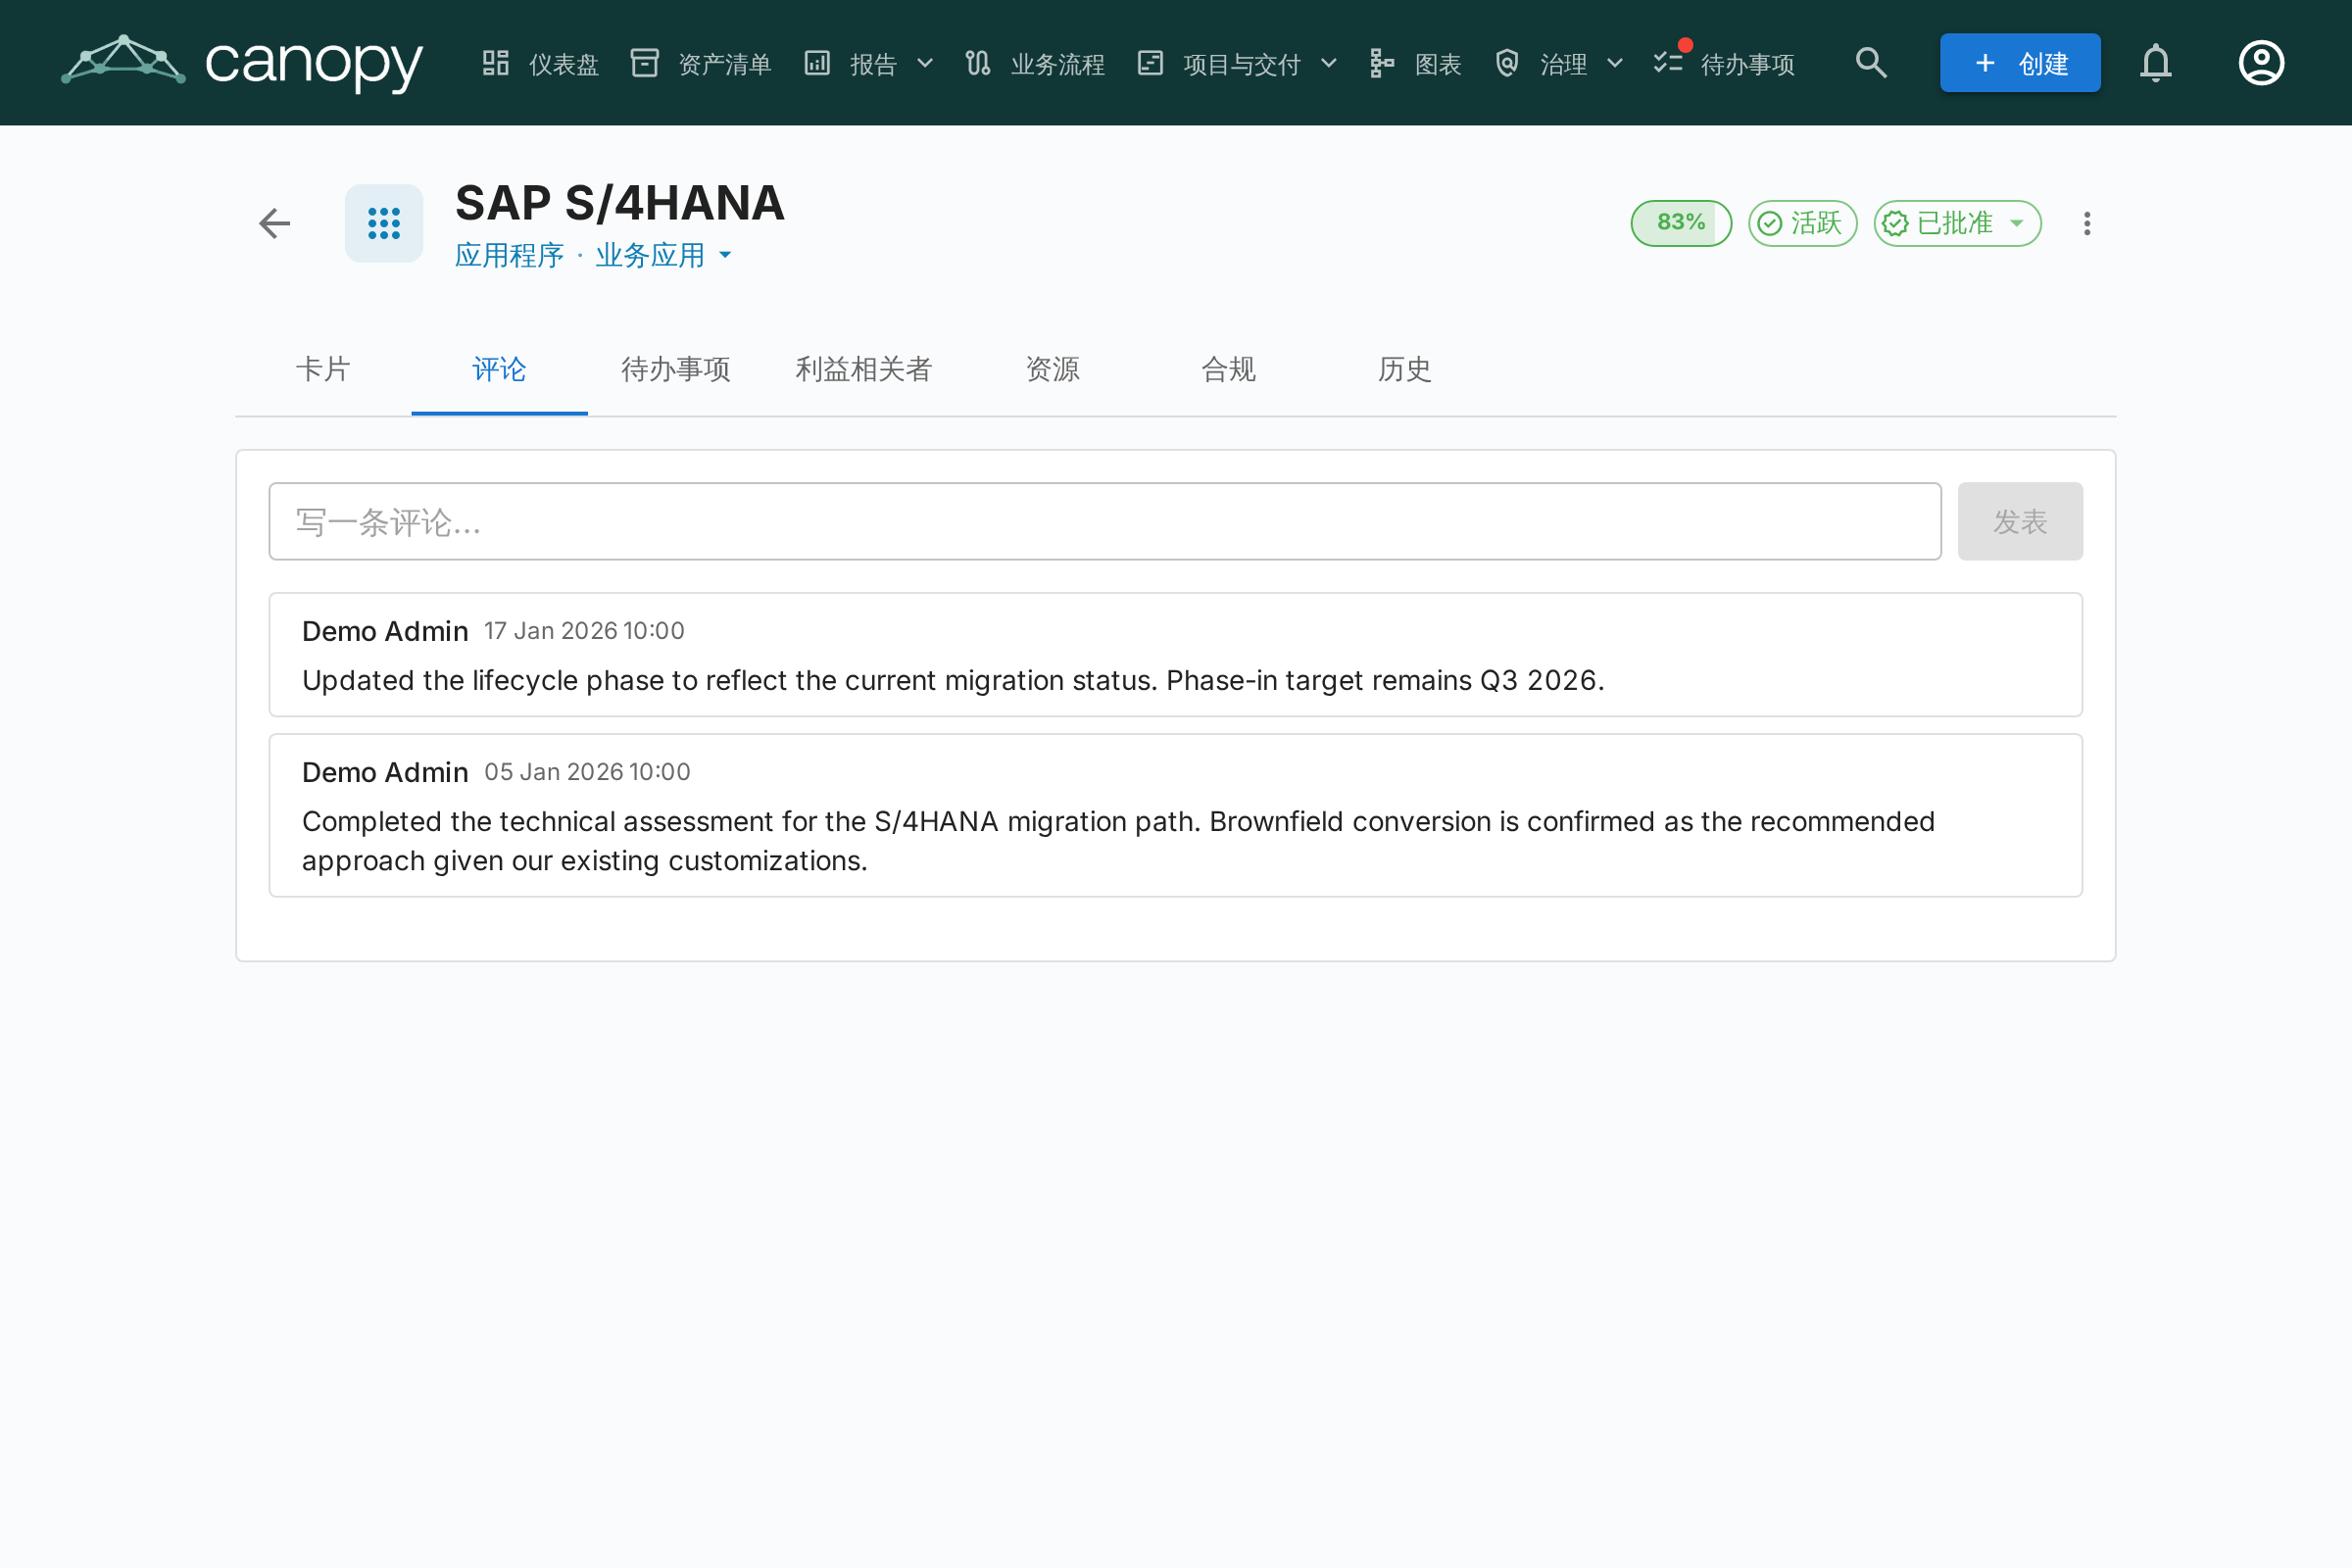The image size is (2352, 1568).
Task: Open the 利益相关者 tab
Action: click(864, 369)
